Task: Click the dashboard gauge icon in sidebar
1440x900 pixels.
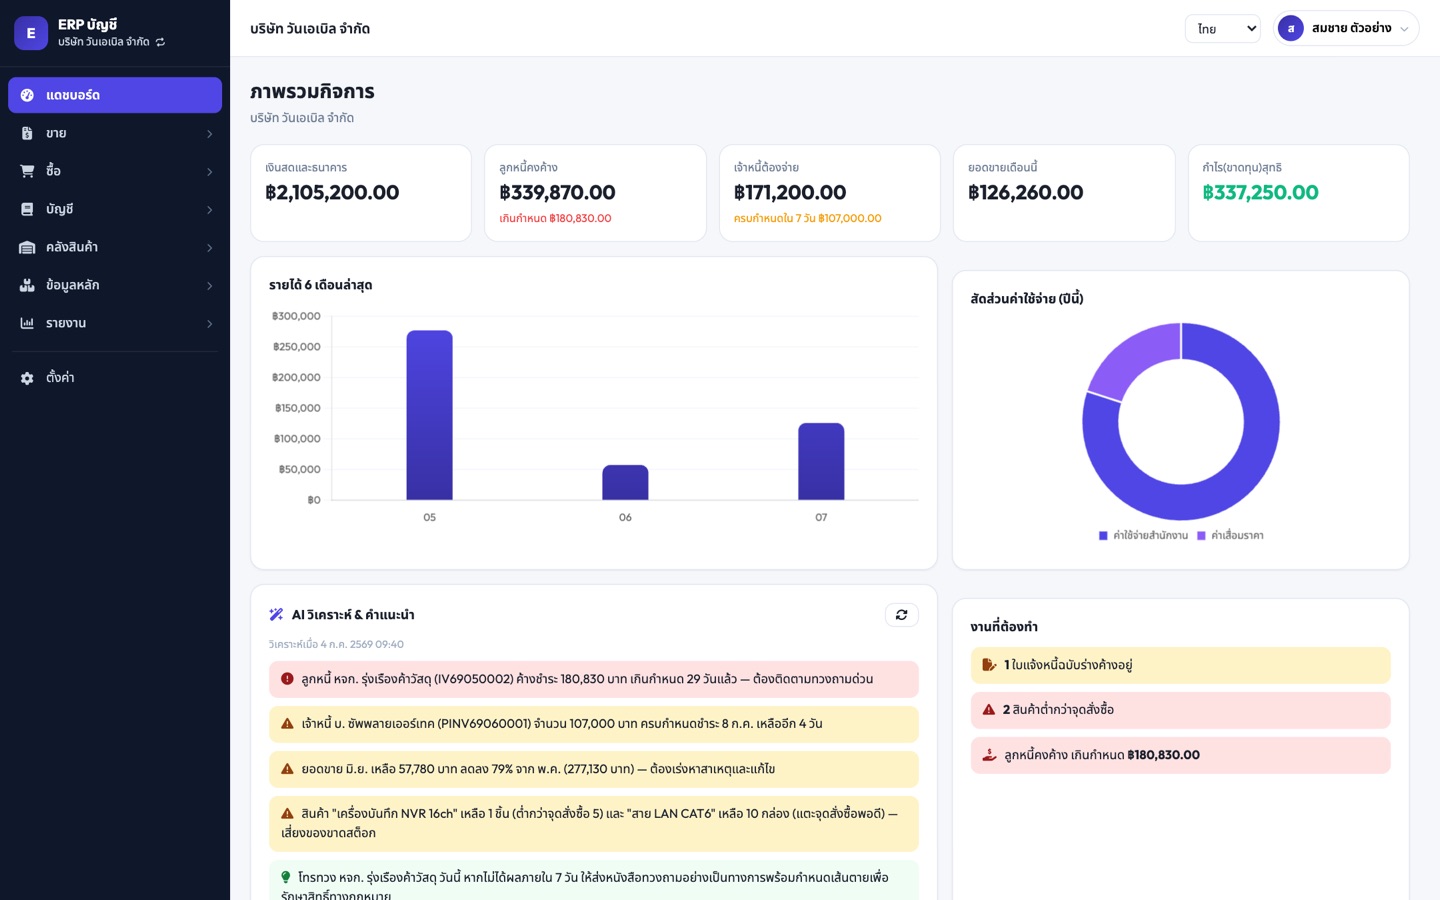Action: 27,95
